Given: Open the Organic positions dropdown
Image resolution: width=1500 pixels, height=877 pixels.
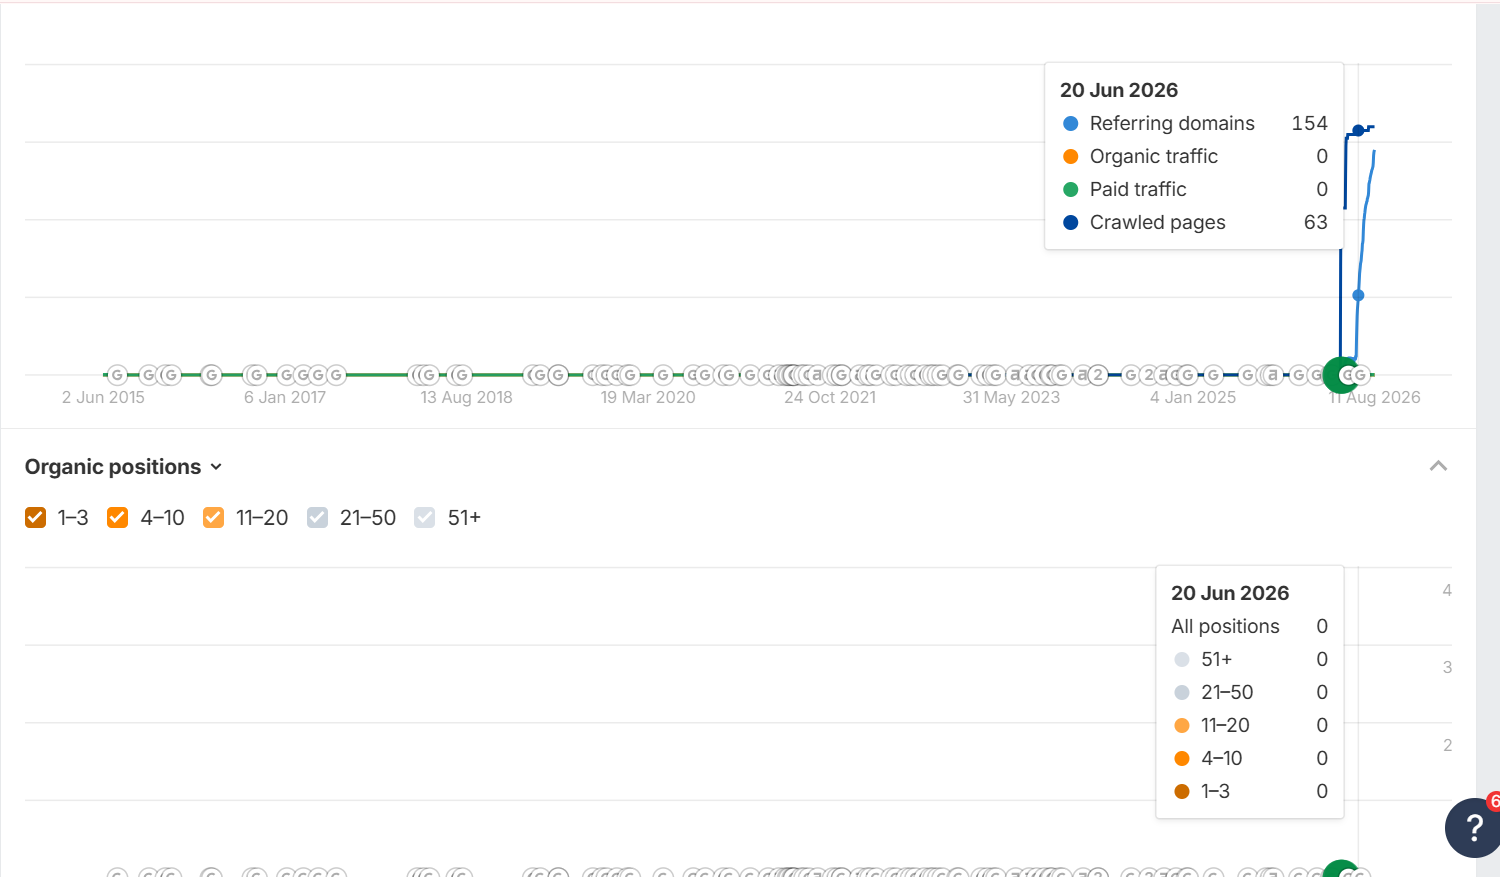Looking at the screenshot, I should tap(123, 467).
